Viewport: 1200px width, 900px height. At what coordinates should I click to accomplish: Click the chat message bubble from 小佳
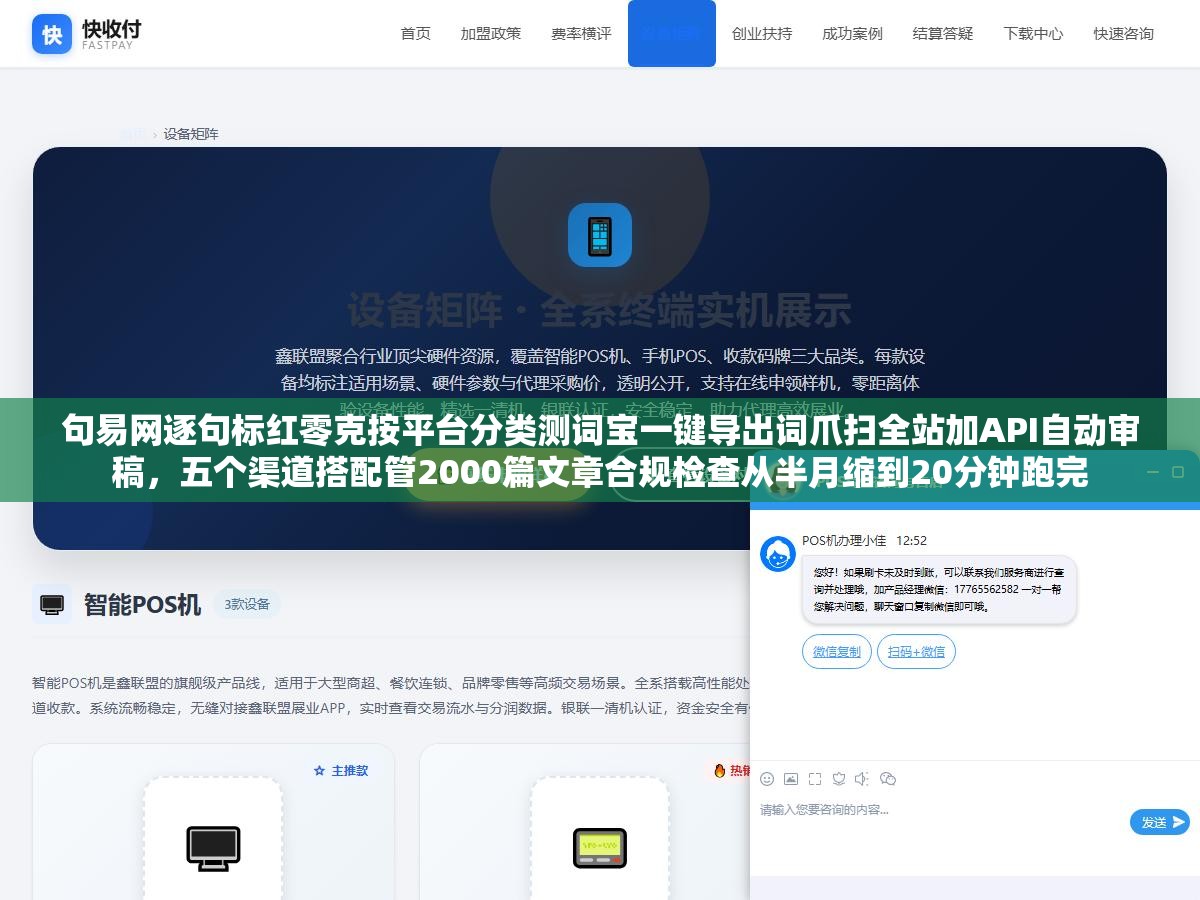(x=939, y=590)
